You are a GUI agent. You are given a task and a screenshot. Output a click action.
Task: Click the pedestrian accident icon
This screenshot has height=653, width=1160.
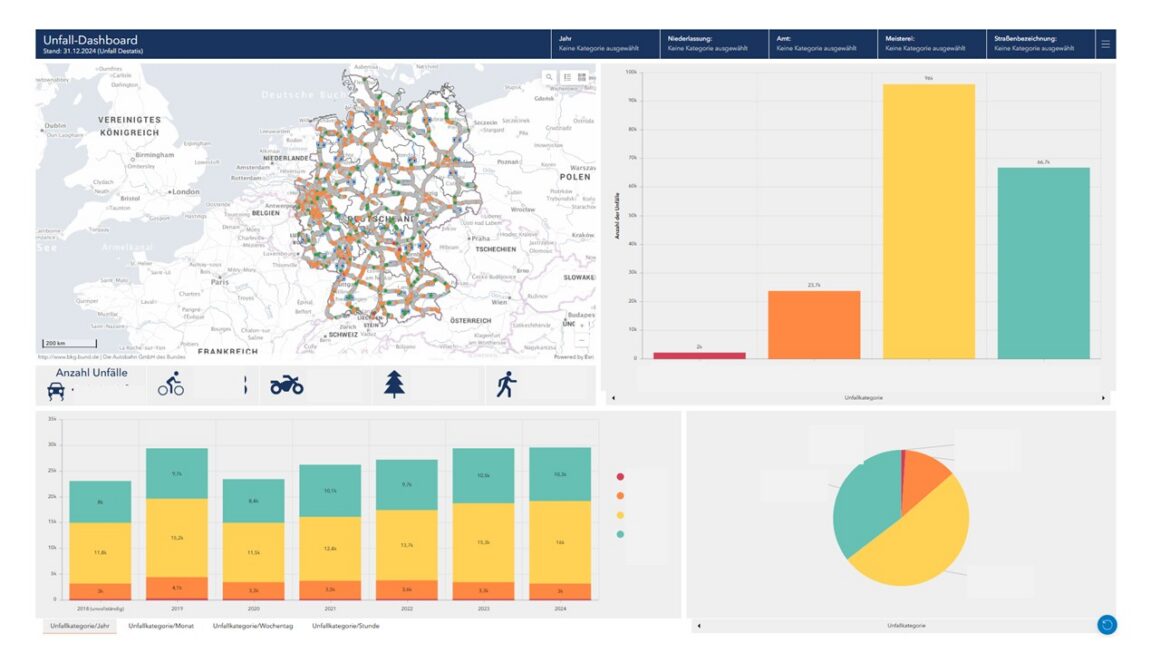pyautogui.click(x=506, y=385)
